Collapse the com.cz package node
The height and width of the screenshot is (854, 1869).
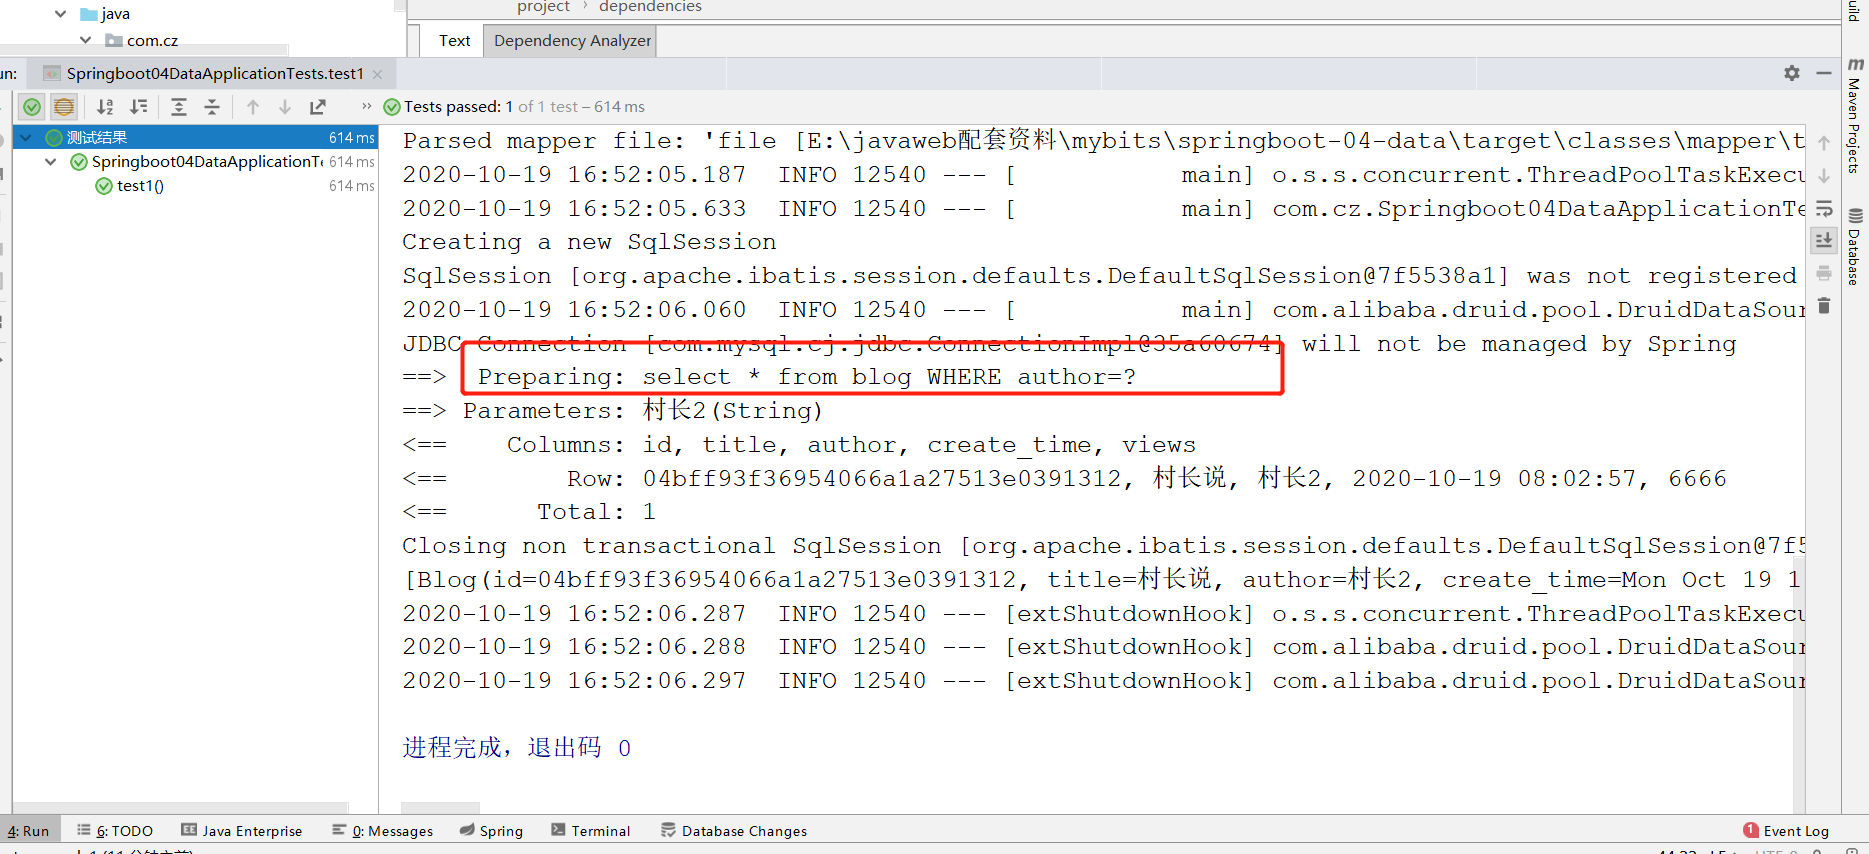[x=86, y=41]
